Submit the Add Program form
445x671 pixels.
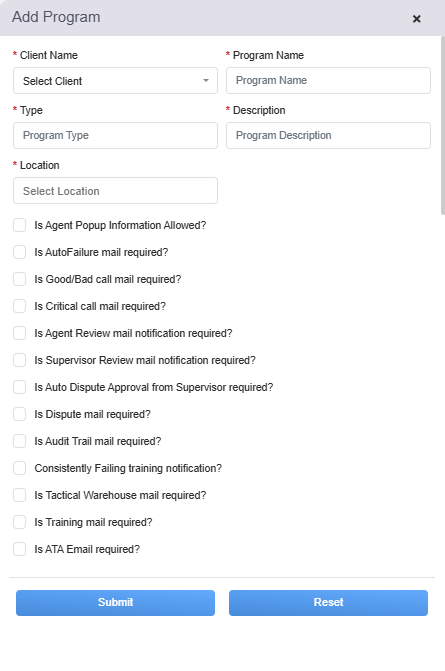116,603
